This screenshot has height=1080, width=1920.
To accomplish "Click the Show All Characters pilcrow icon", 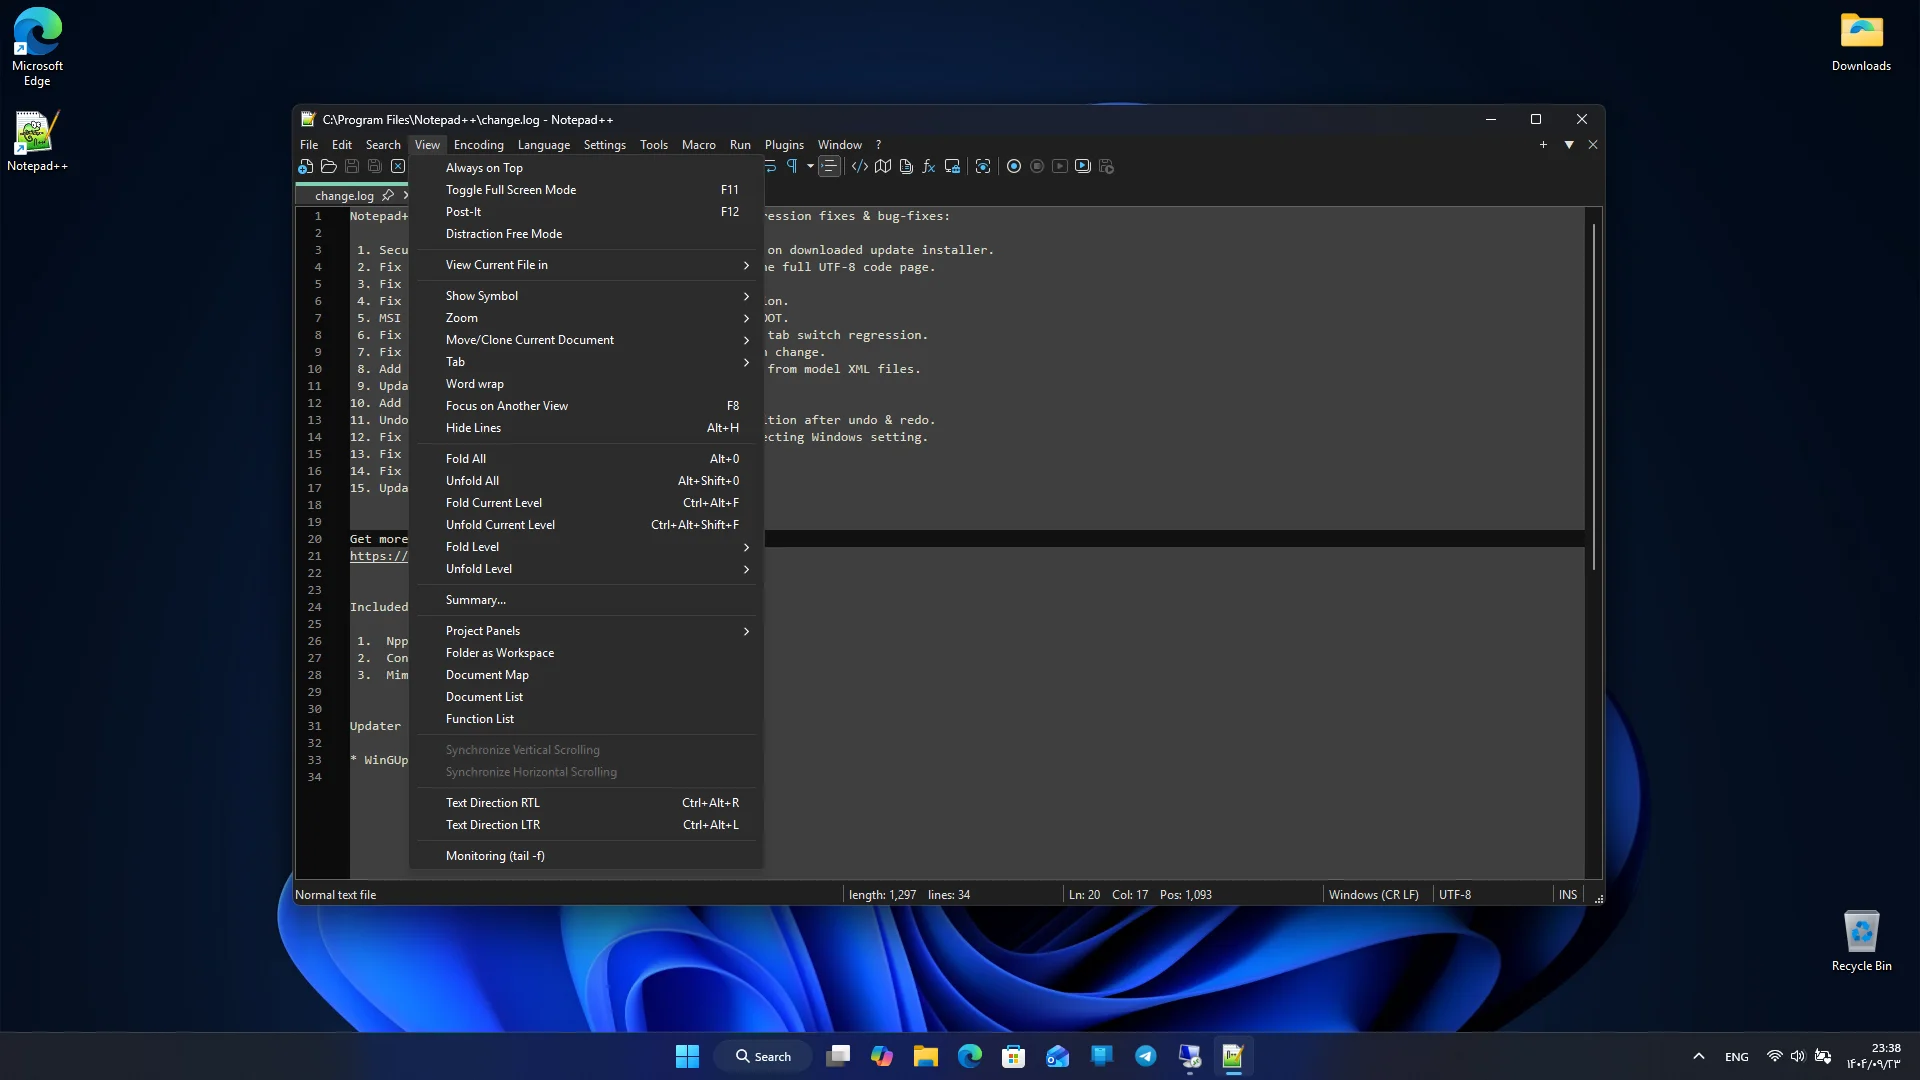I will pos(792,166).
